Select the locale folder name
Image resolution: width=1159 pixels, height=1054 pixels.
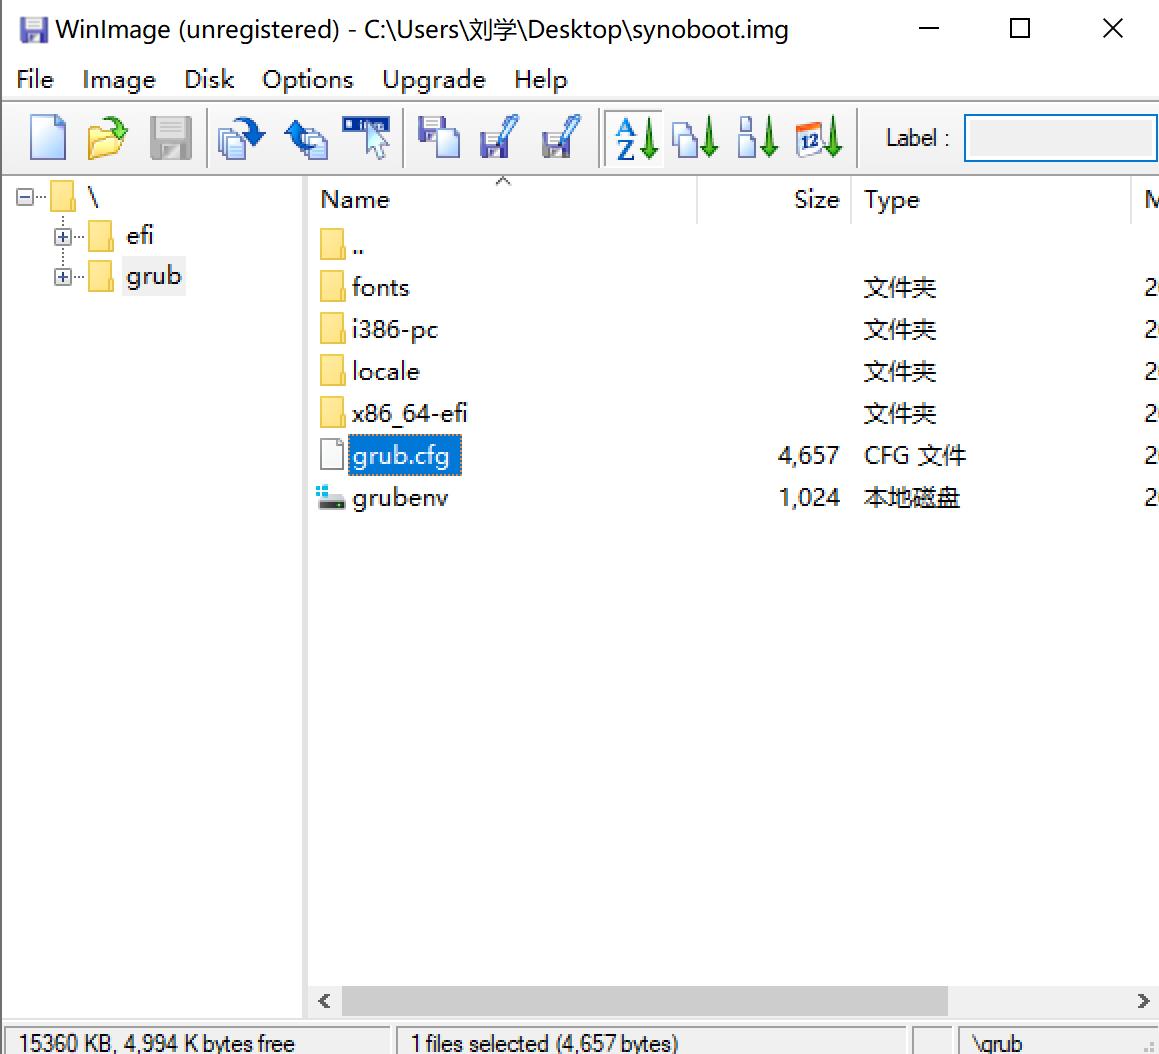[x=385, y=371]
